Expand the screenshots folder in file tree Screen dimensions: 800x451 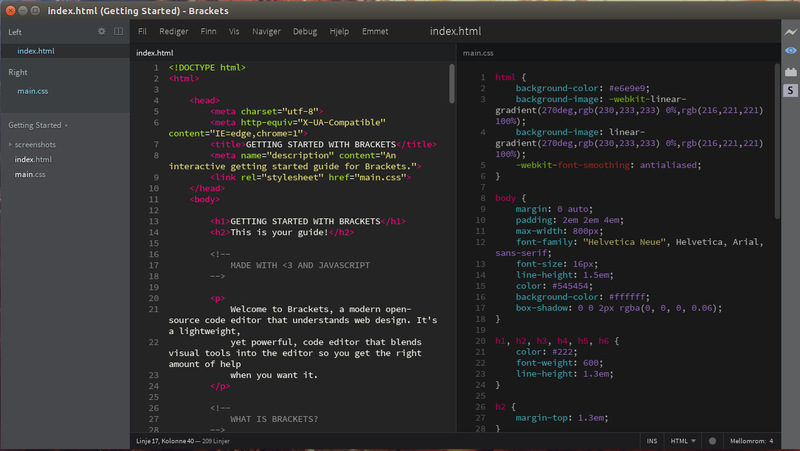[x=34, y=144]
